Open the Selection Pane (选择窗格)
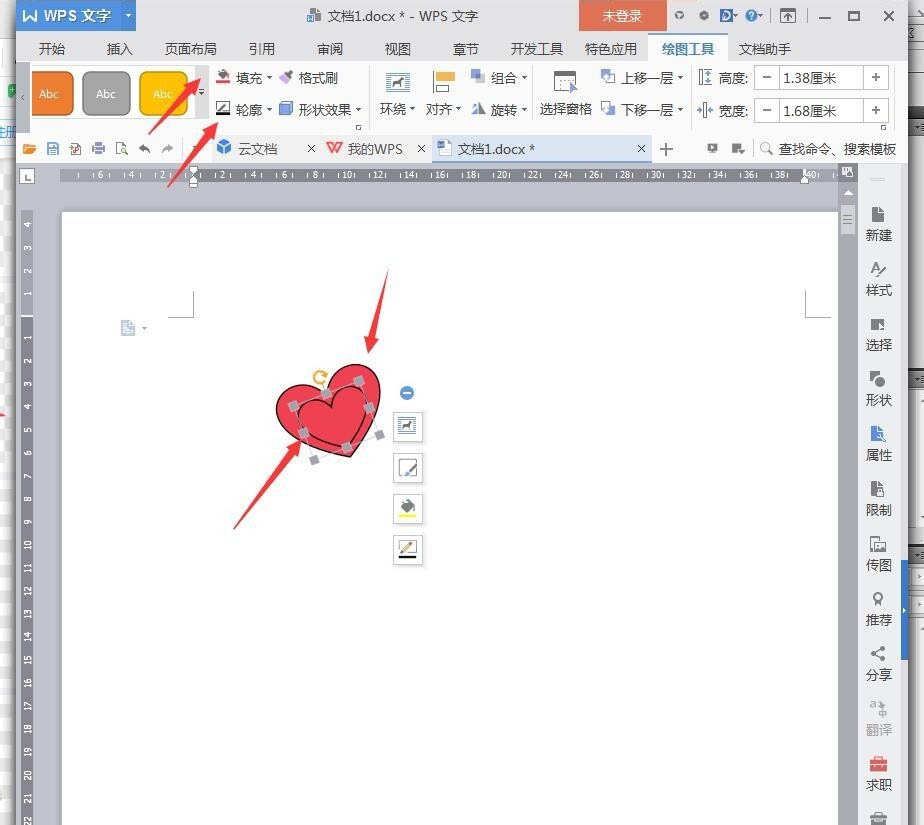The height and width of the screenshot is (825, 924). click(566, 93)
